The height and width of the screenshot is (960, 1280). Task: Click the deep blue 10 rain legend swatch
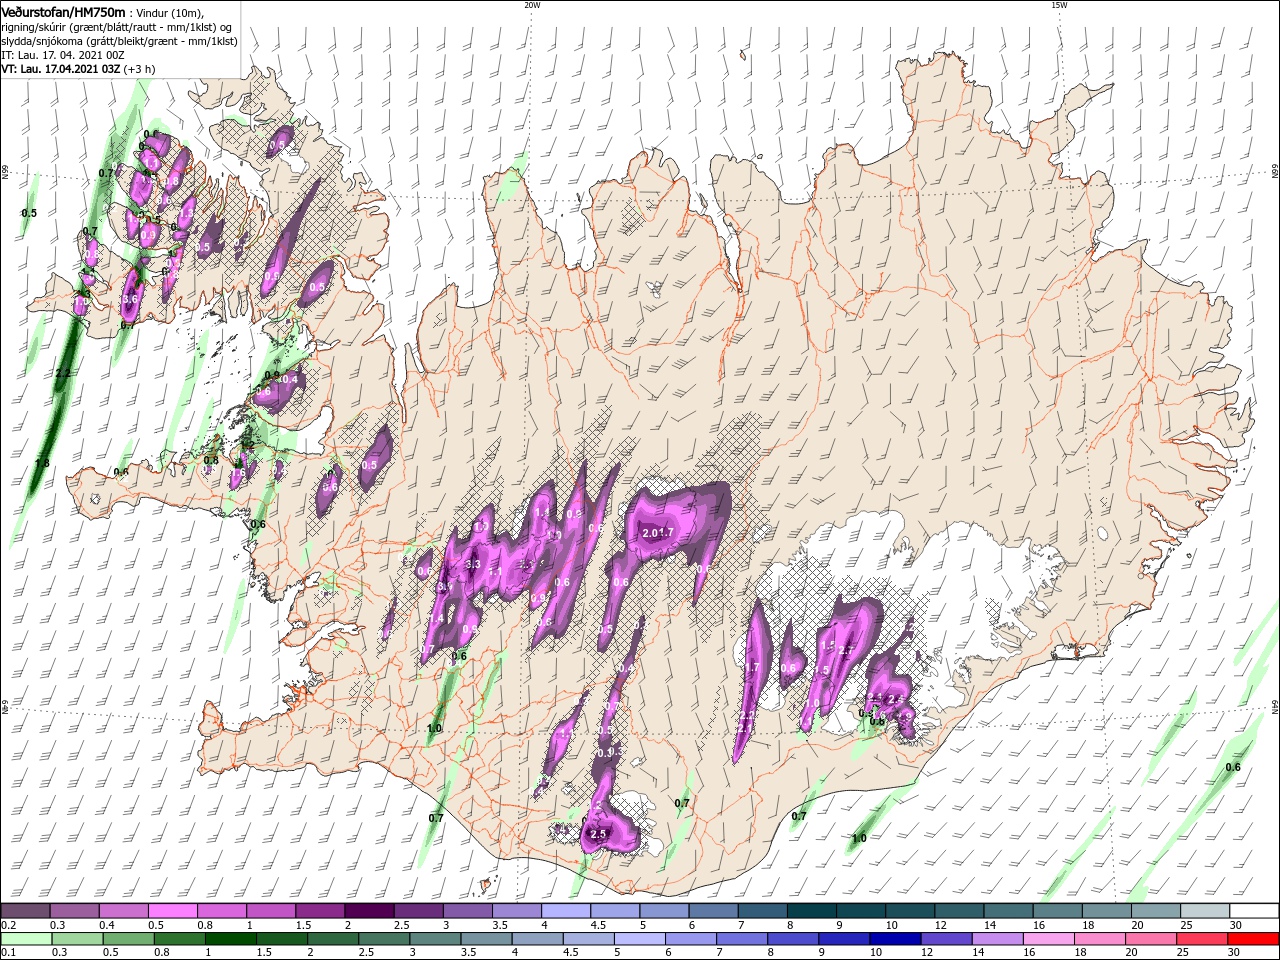(895, 939)
